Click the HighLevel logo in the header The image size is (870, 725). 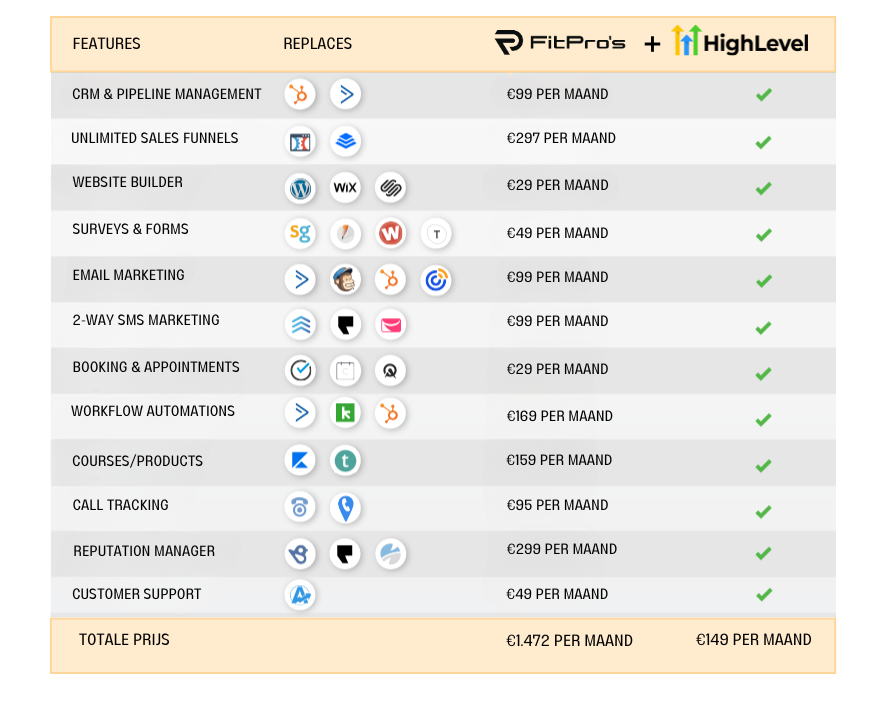740,41
